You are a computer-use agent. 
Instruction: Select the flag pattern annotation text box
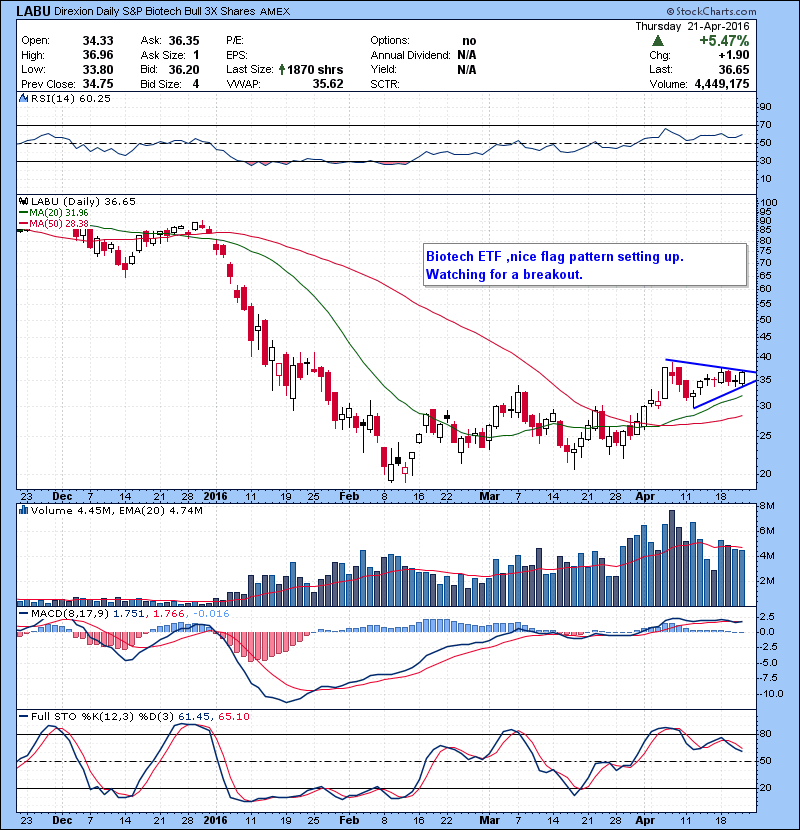click(584, 265)
